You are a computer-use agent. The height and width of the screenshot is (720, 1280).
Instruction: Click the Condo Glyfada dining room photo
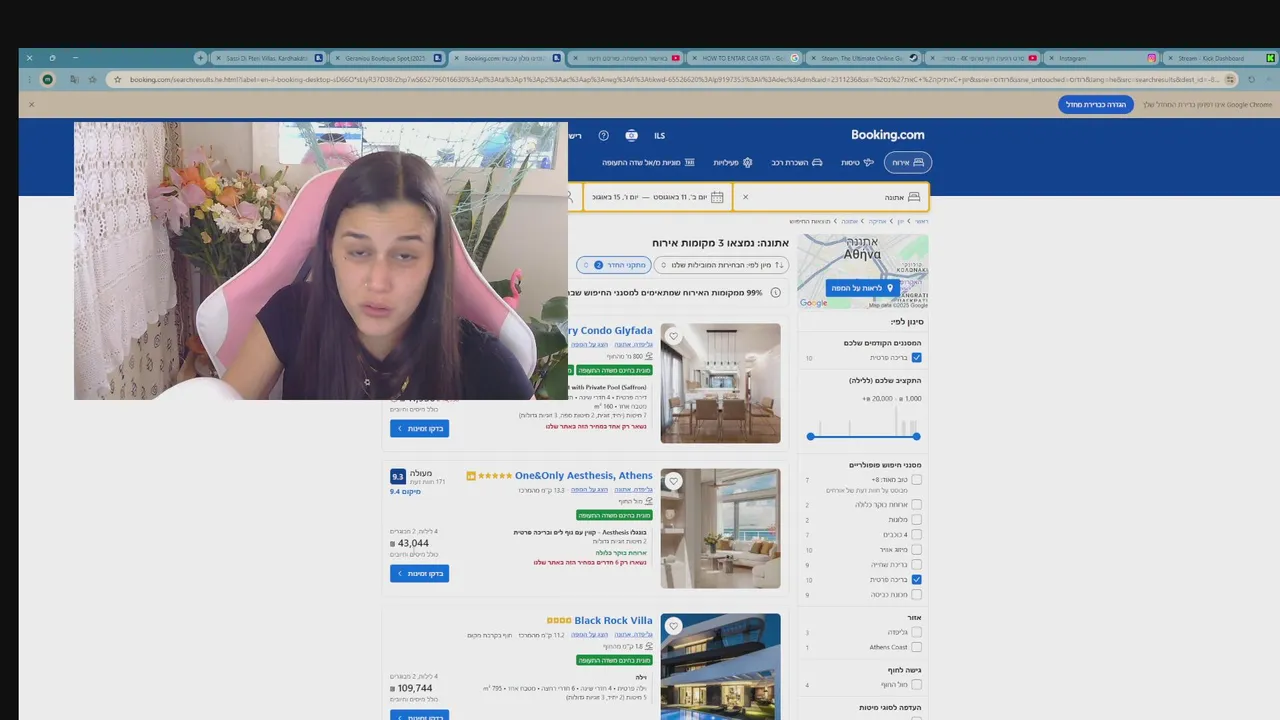[x=720, y=383]
